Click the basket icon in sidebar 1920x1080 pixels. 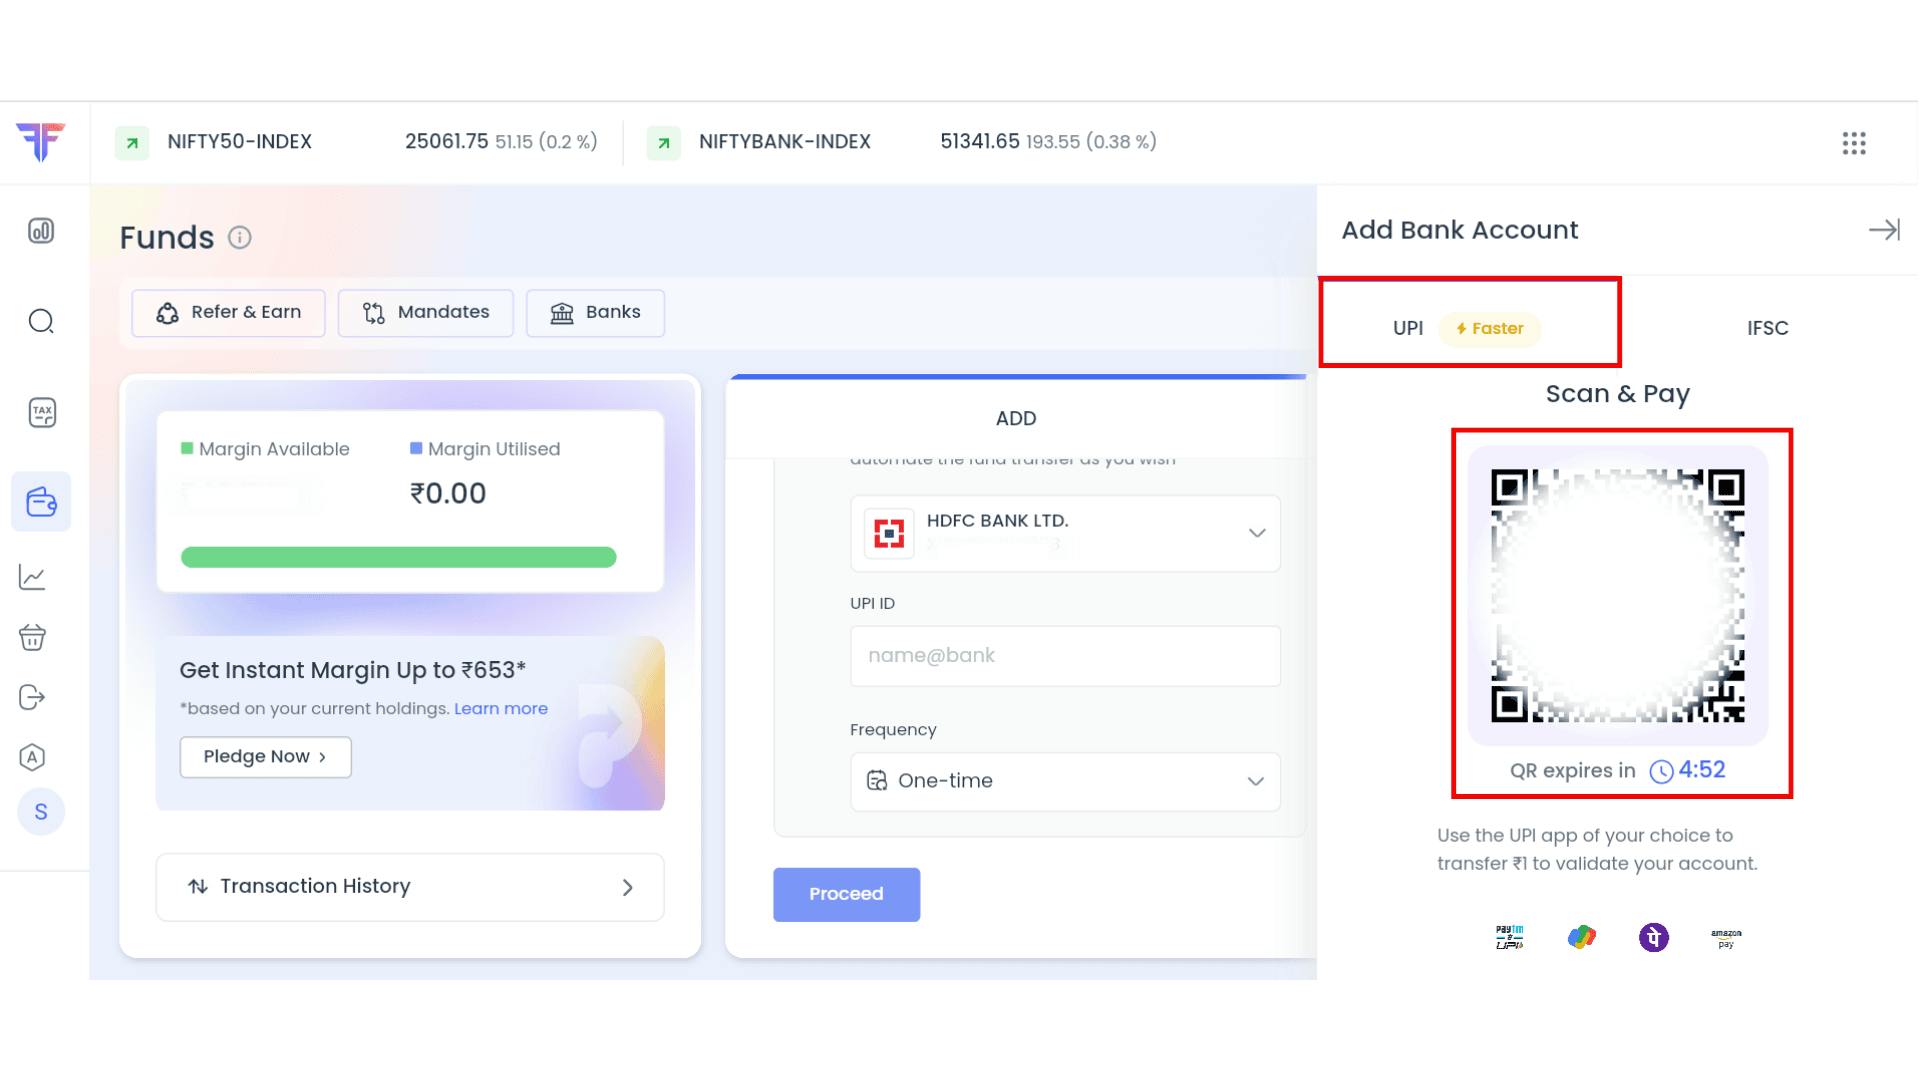click(32, 637)
